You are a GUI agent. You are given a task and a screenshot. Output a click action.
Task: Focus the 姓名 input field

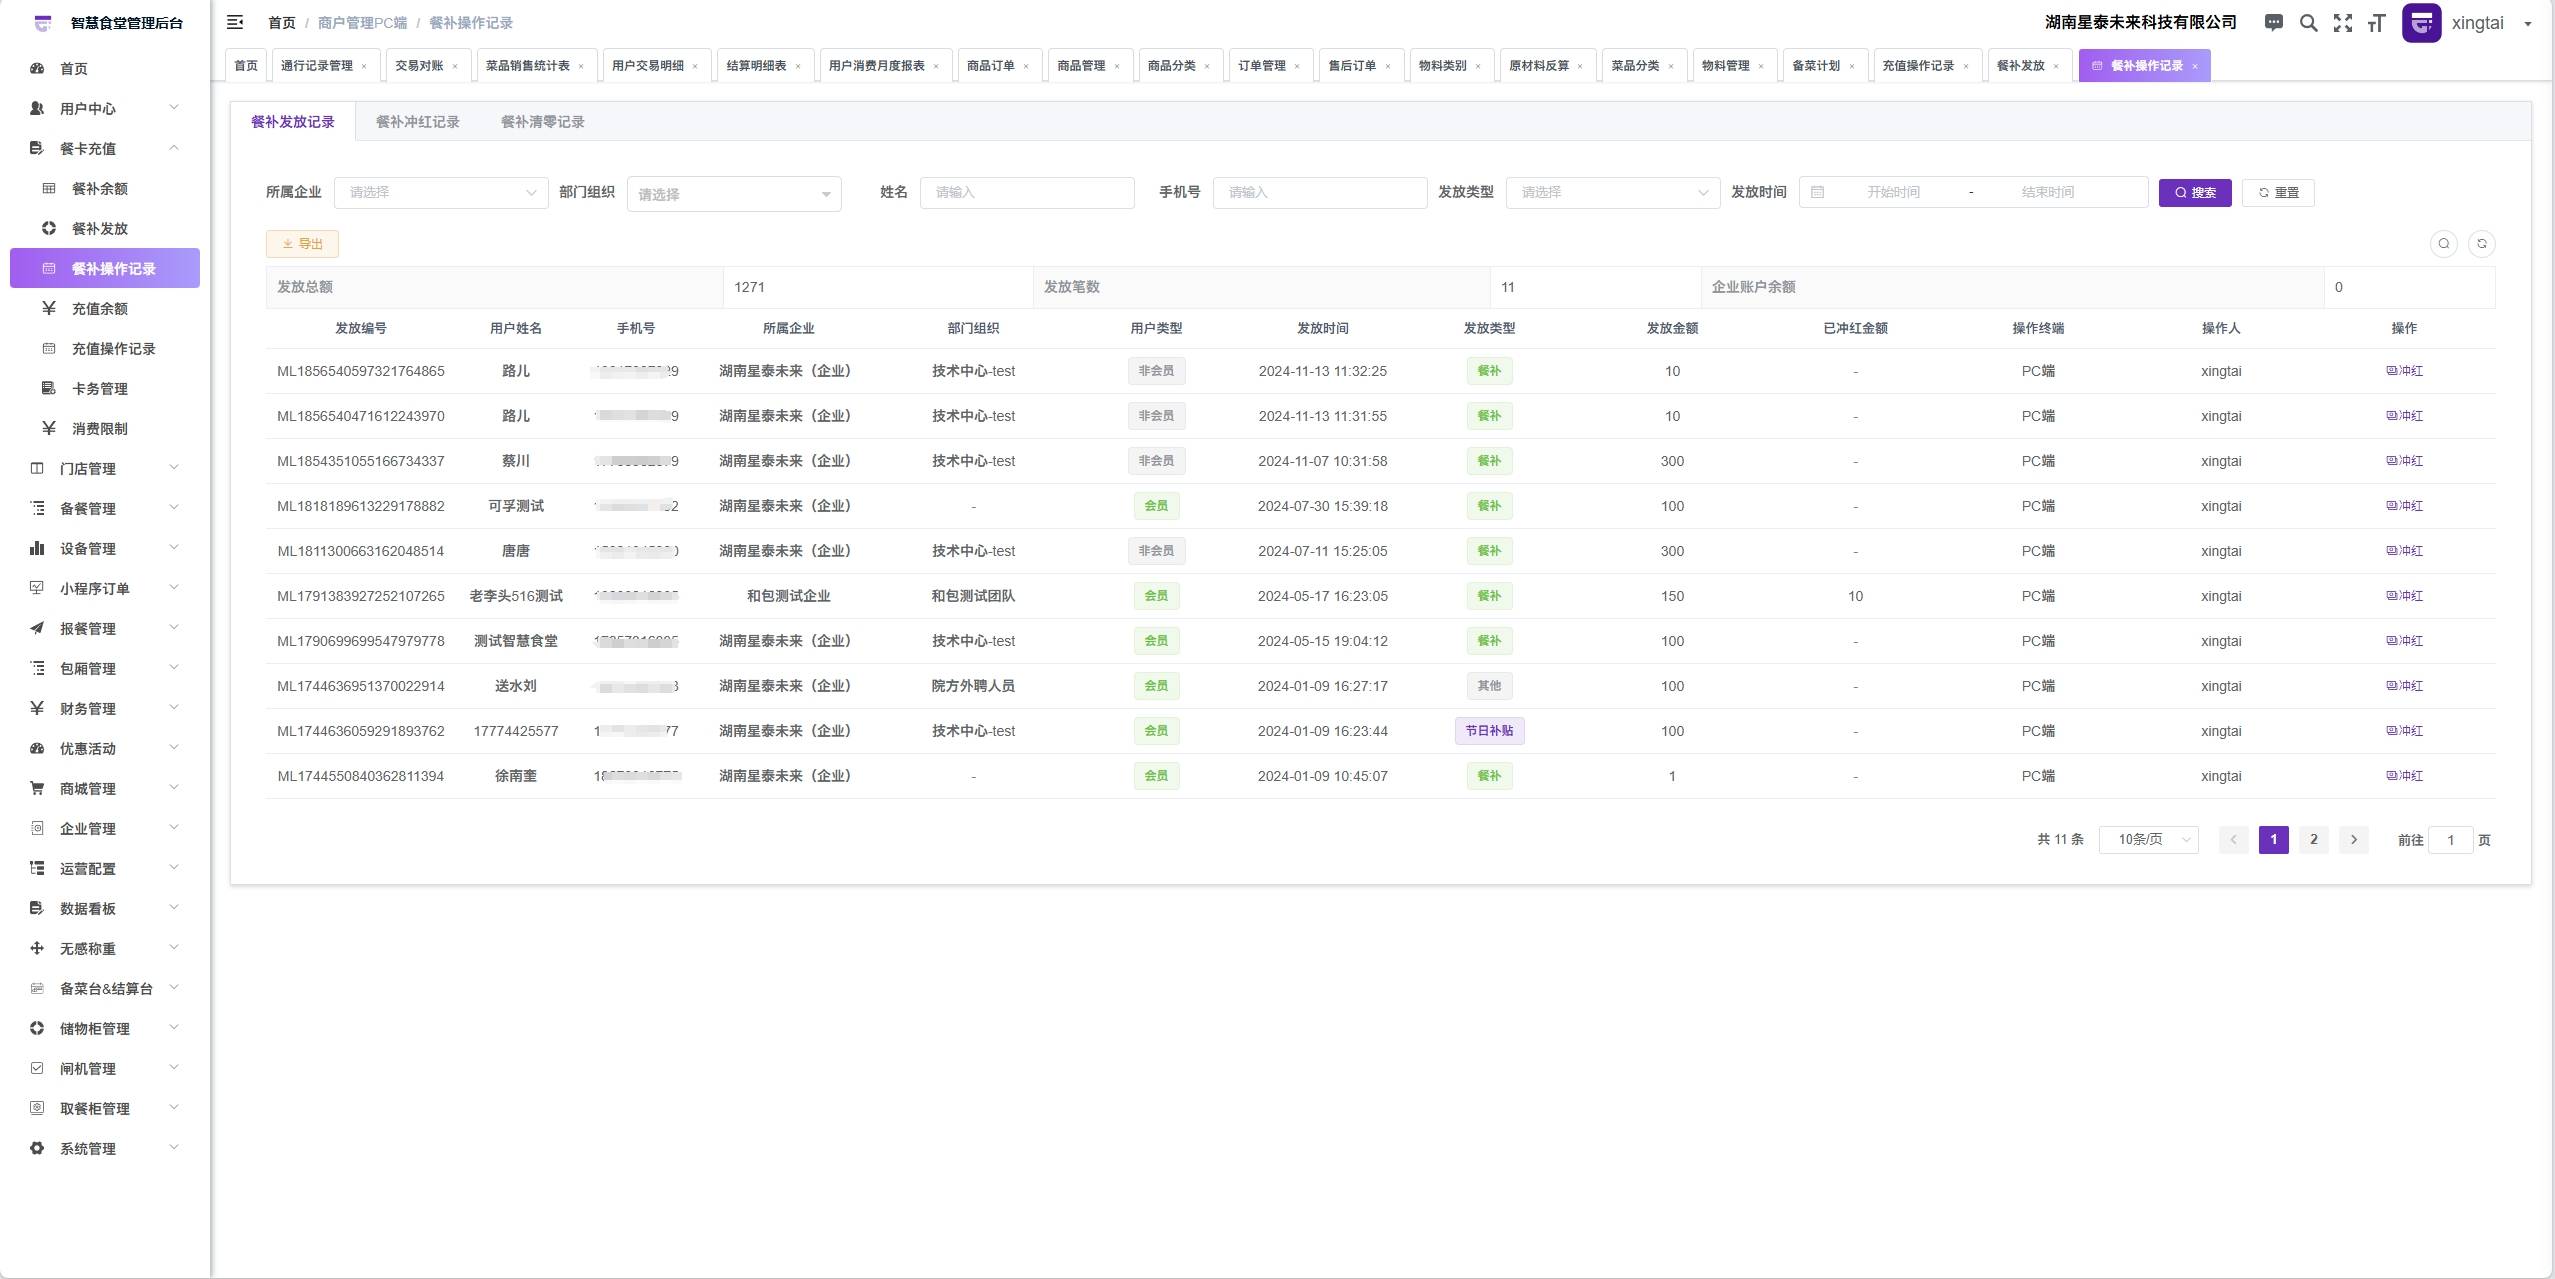pos(1027,192)
